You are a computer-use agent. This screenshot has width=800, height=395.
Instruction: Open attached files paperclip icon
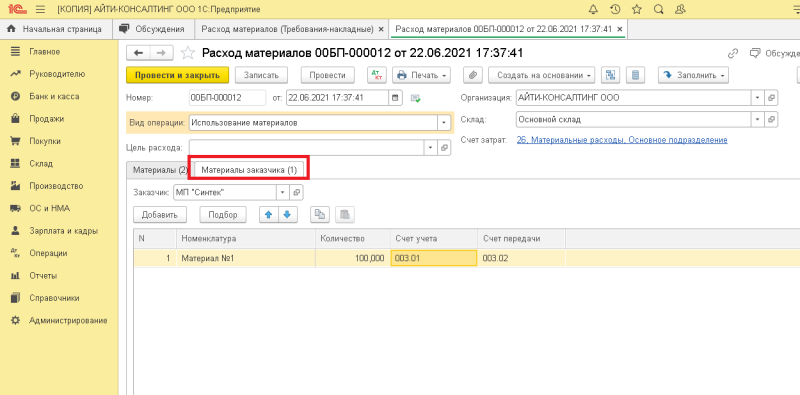[x=473, y=75]
